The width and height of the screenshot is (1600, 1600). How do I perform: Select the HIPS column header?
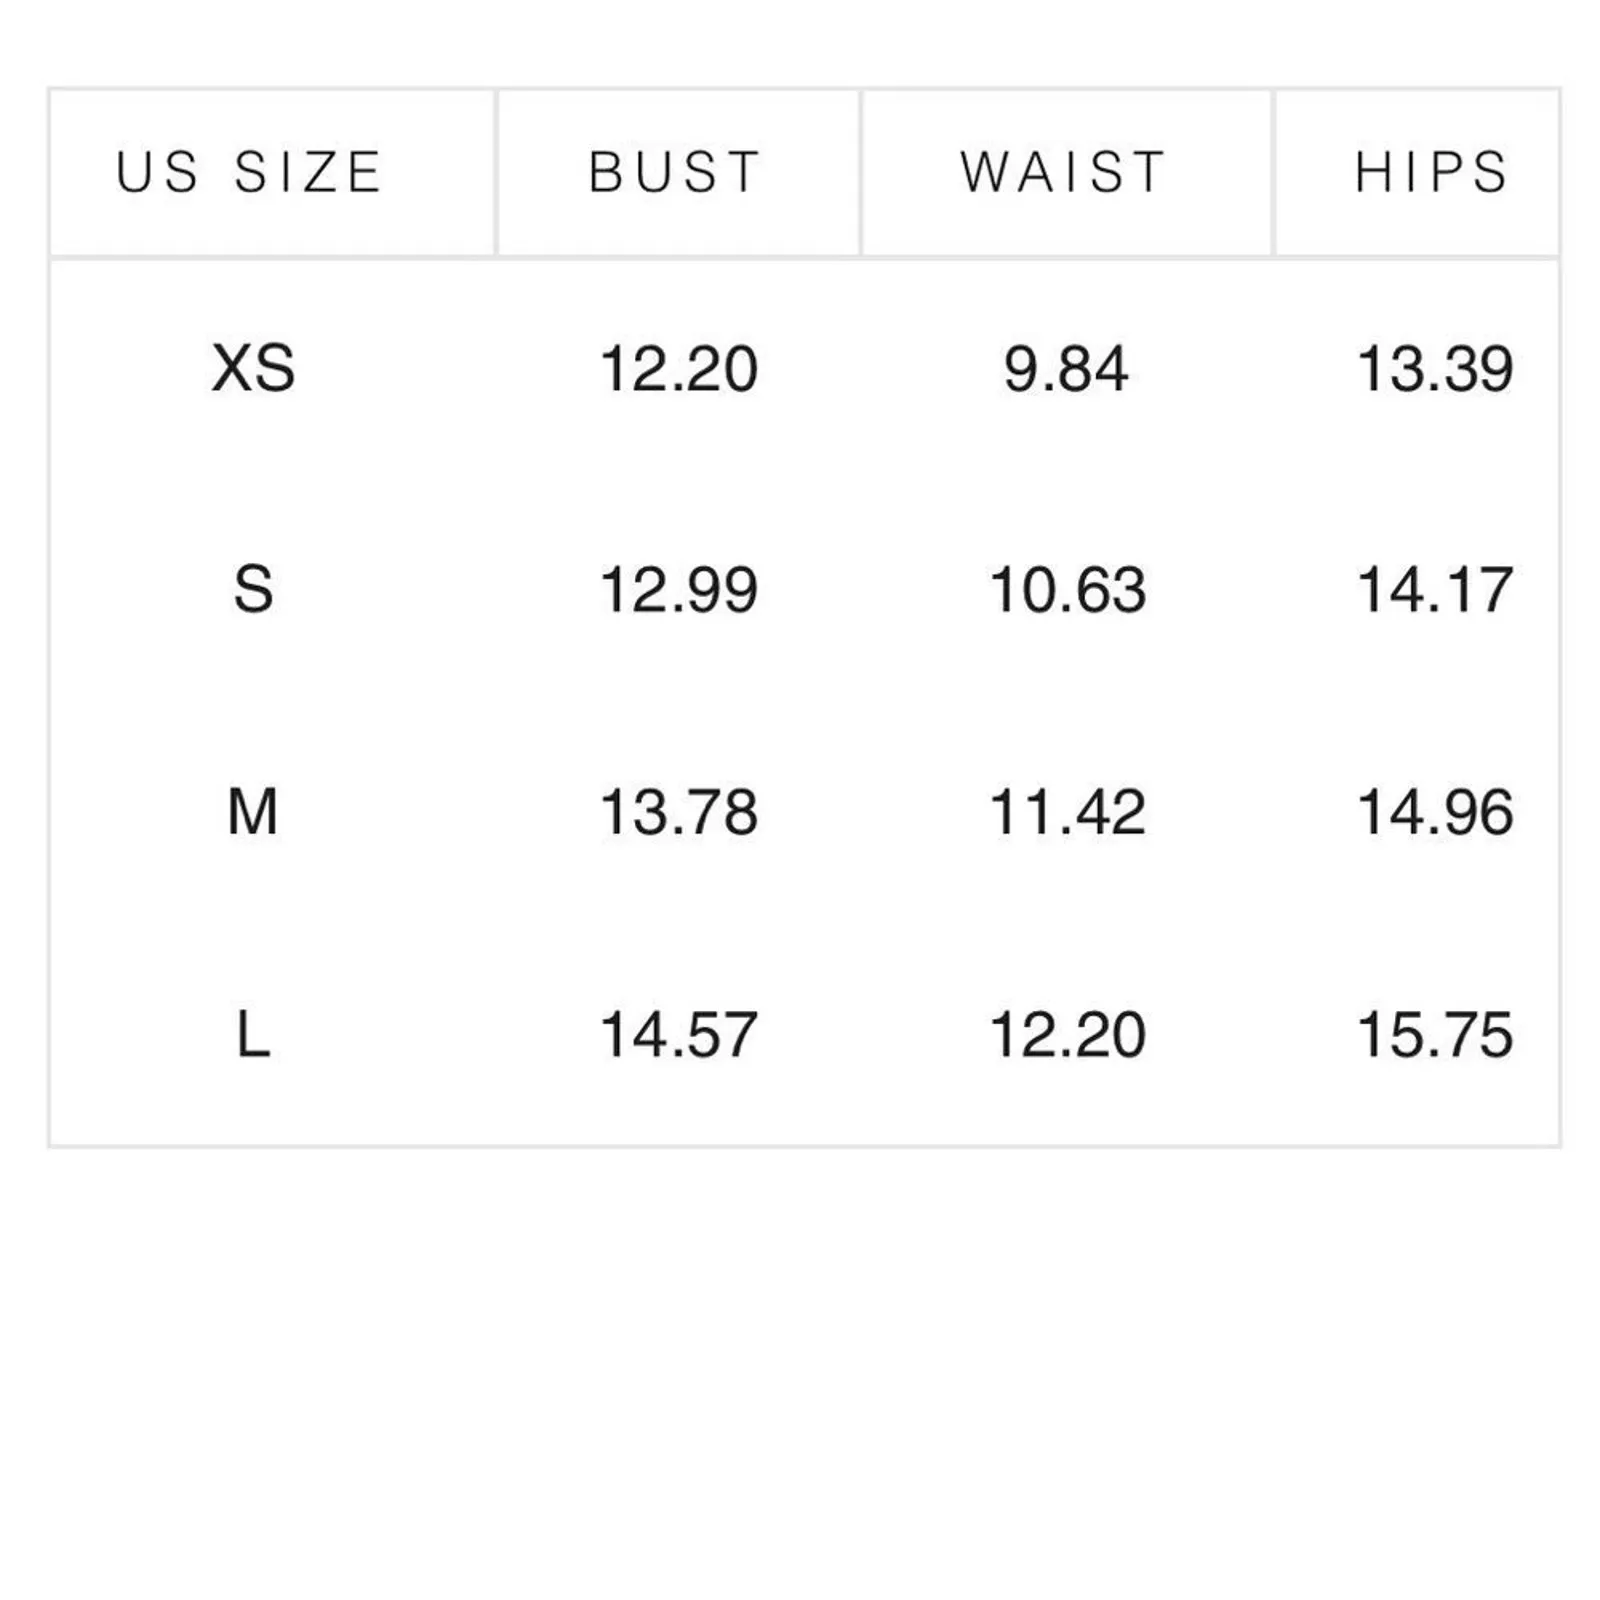pos(1431,172)
